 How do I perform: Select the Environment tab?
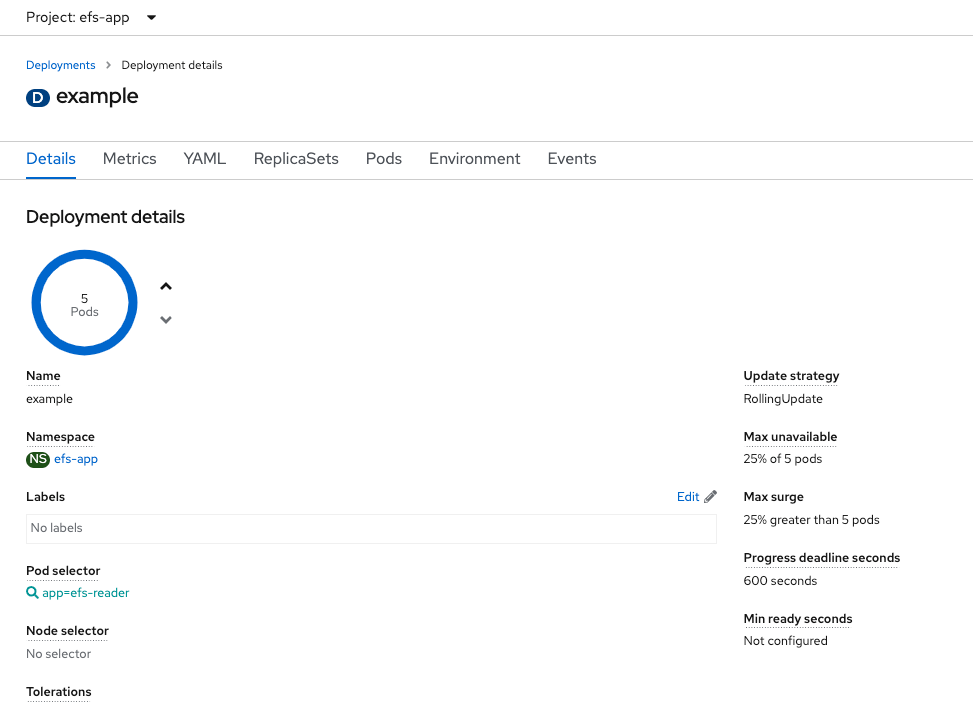[x=474, y=159]
